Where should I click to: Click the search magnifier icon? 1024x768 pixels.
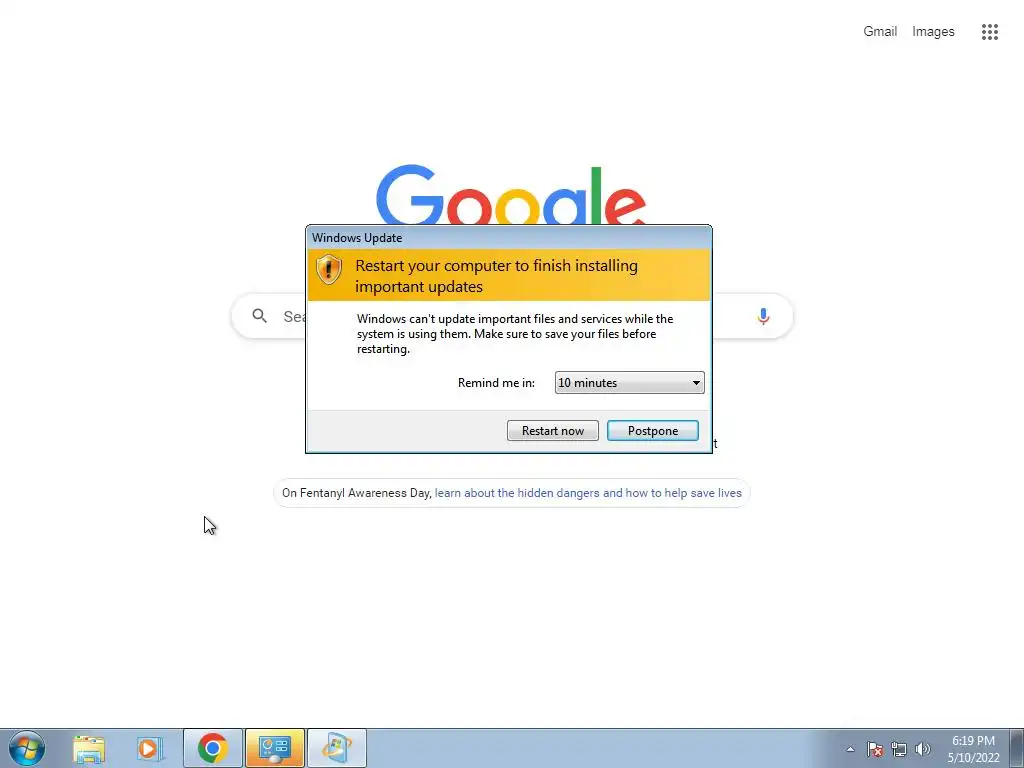(259, 316)
